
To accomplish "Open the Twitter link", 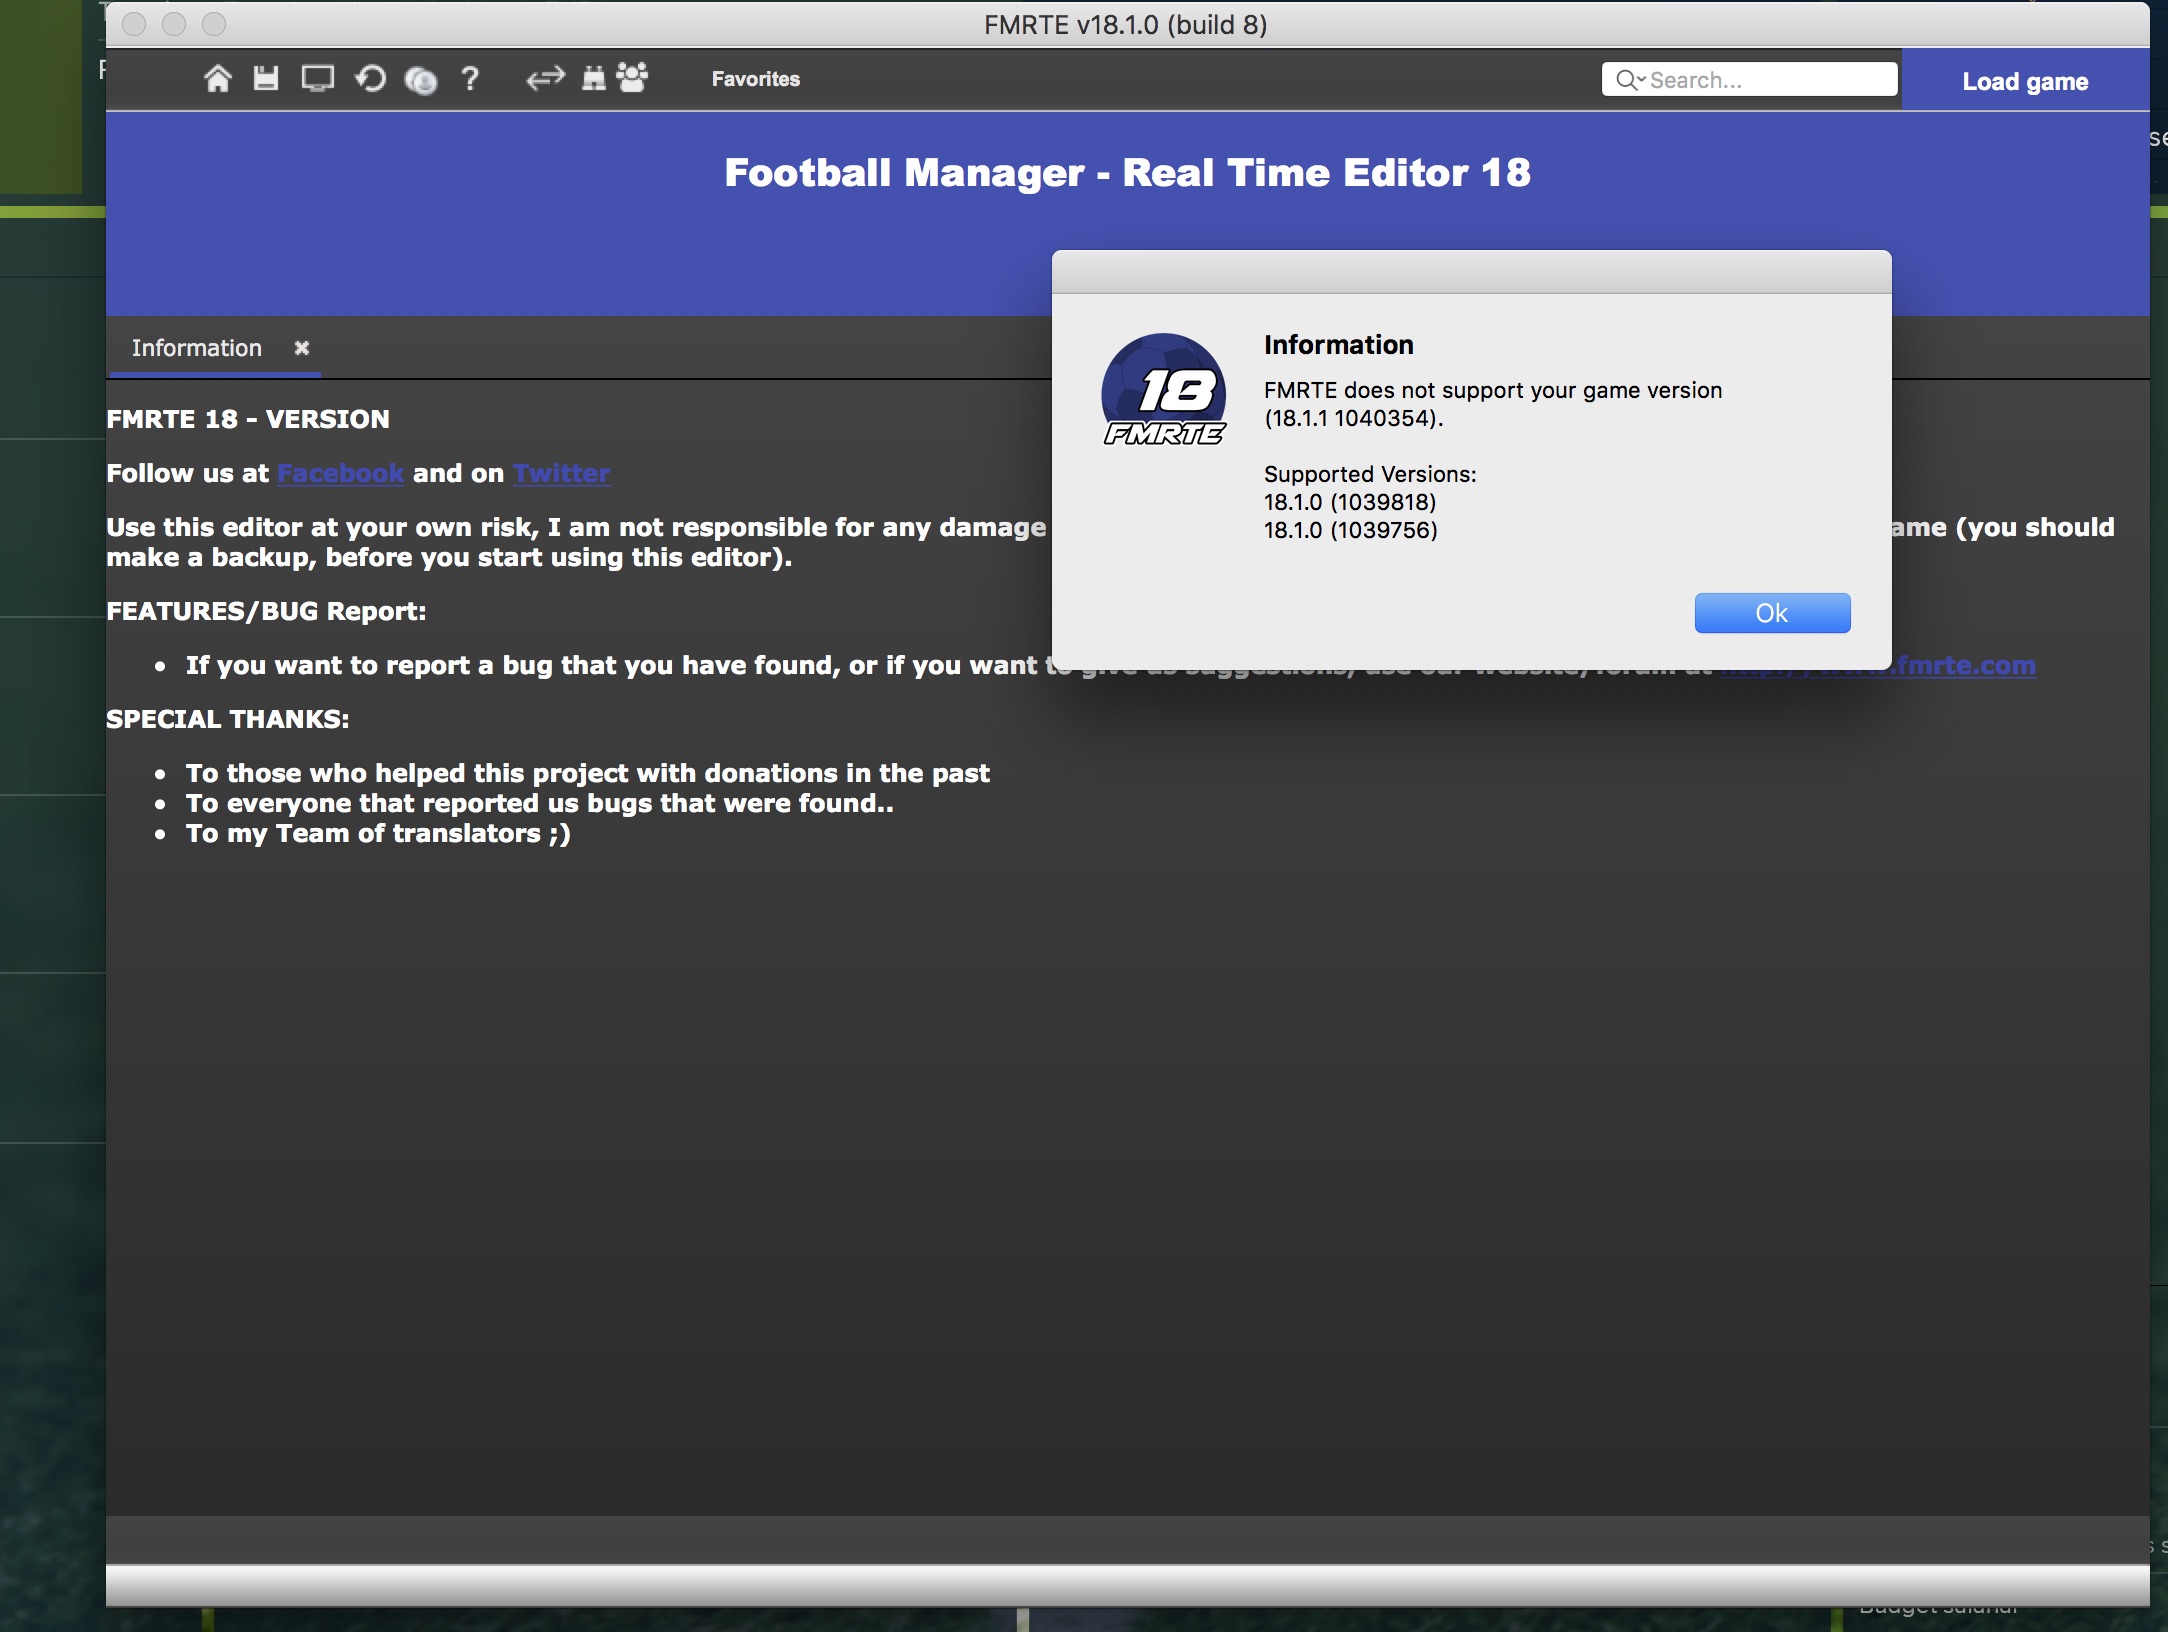I will click(561, 473).
